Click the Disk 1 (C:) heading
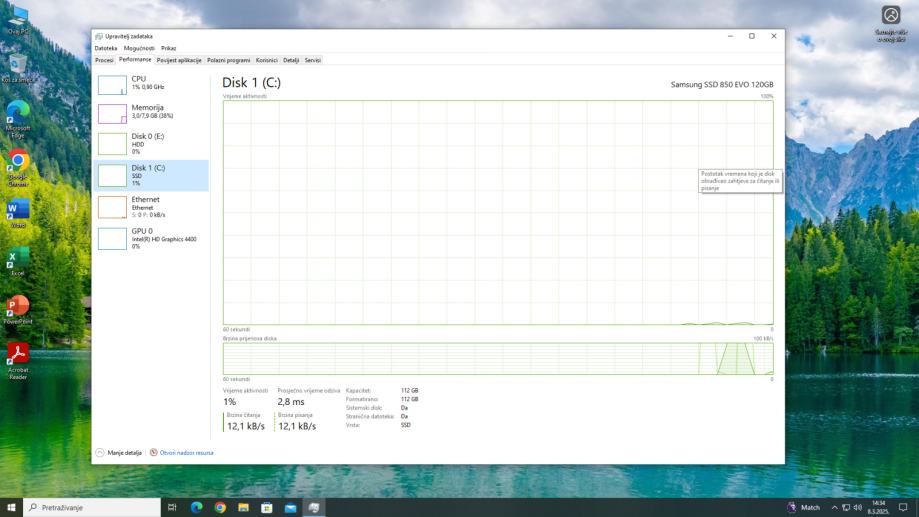Viewport: 919px width, 517px height. pyautogui.click(x=251, y=83)
